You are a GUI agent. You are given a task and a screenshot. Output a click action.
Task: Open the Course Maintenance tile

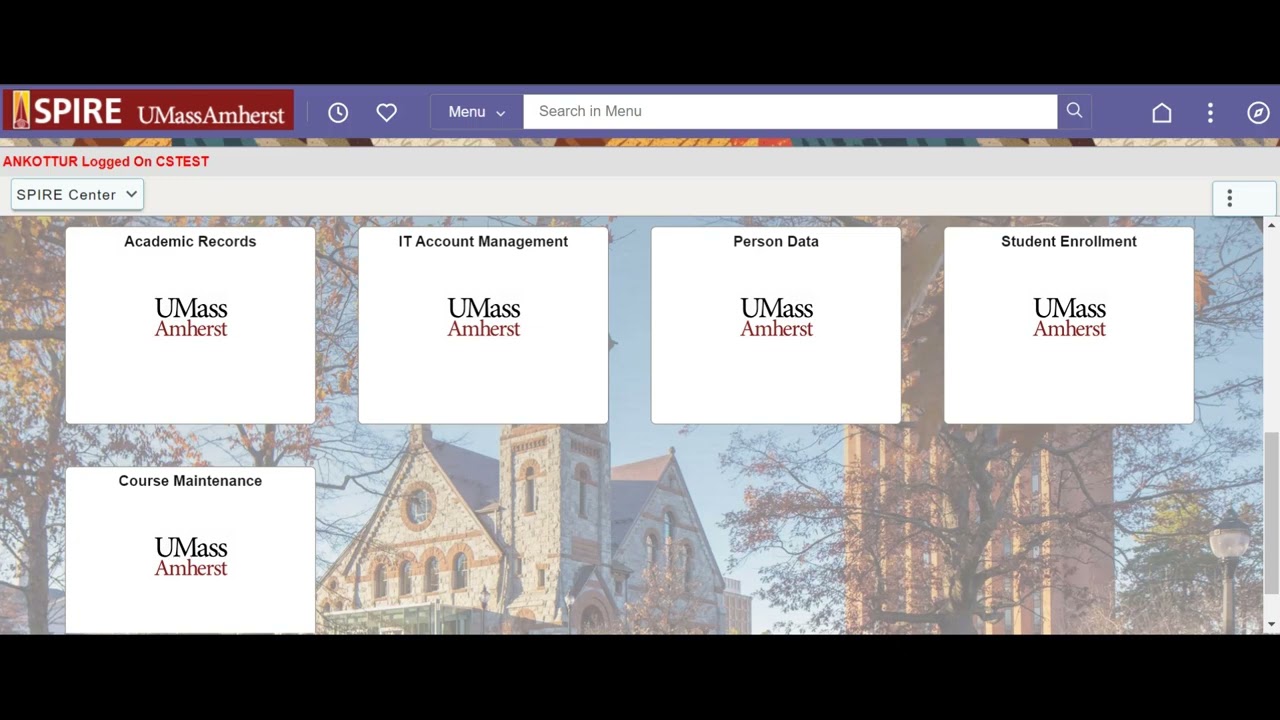190,550
